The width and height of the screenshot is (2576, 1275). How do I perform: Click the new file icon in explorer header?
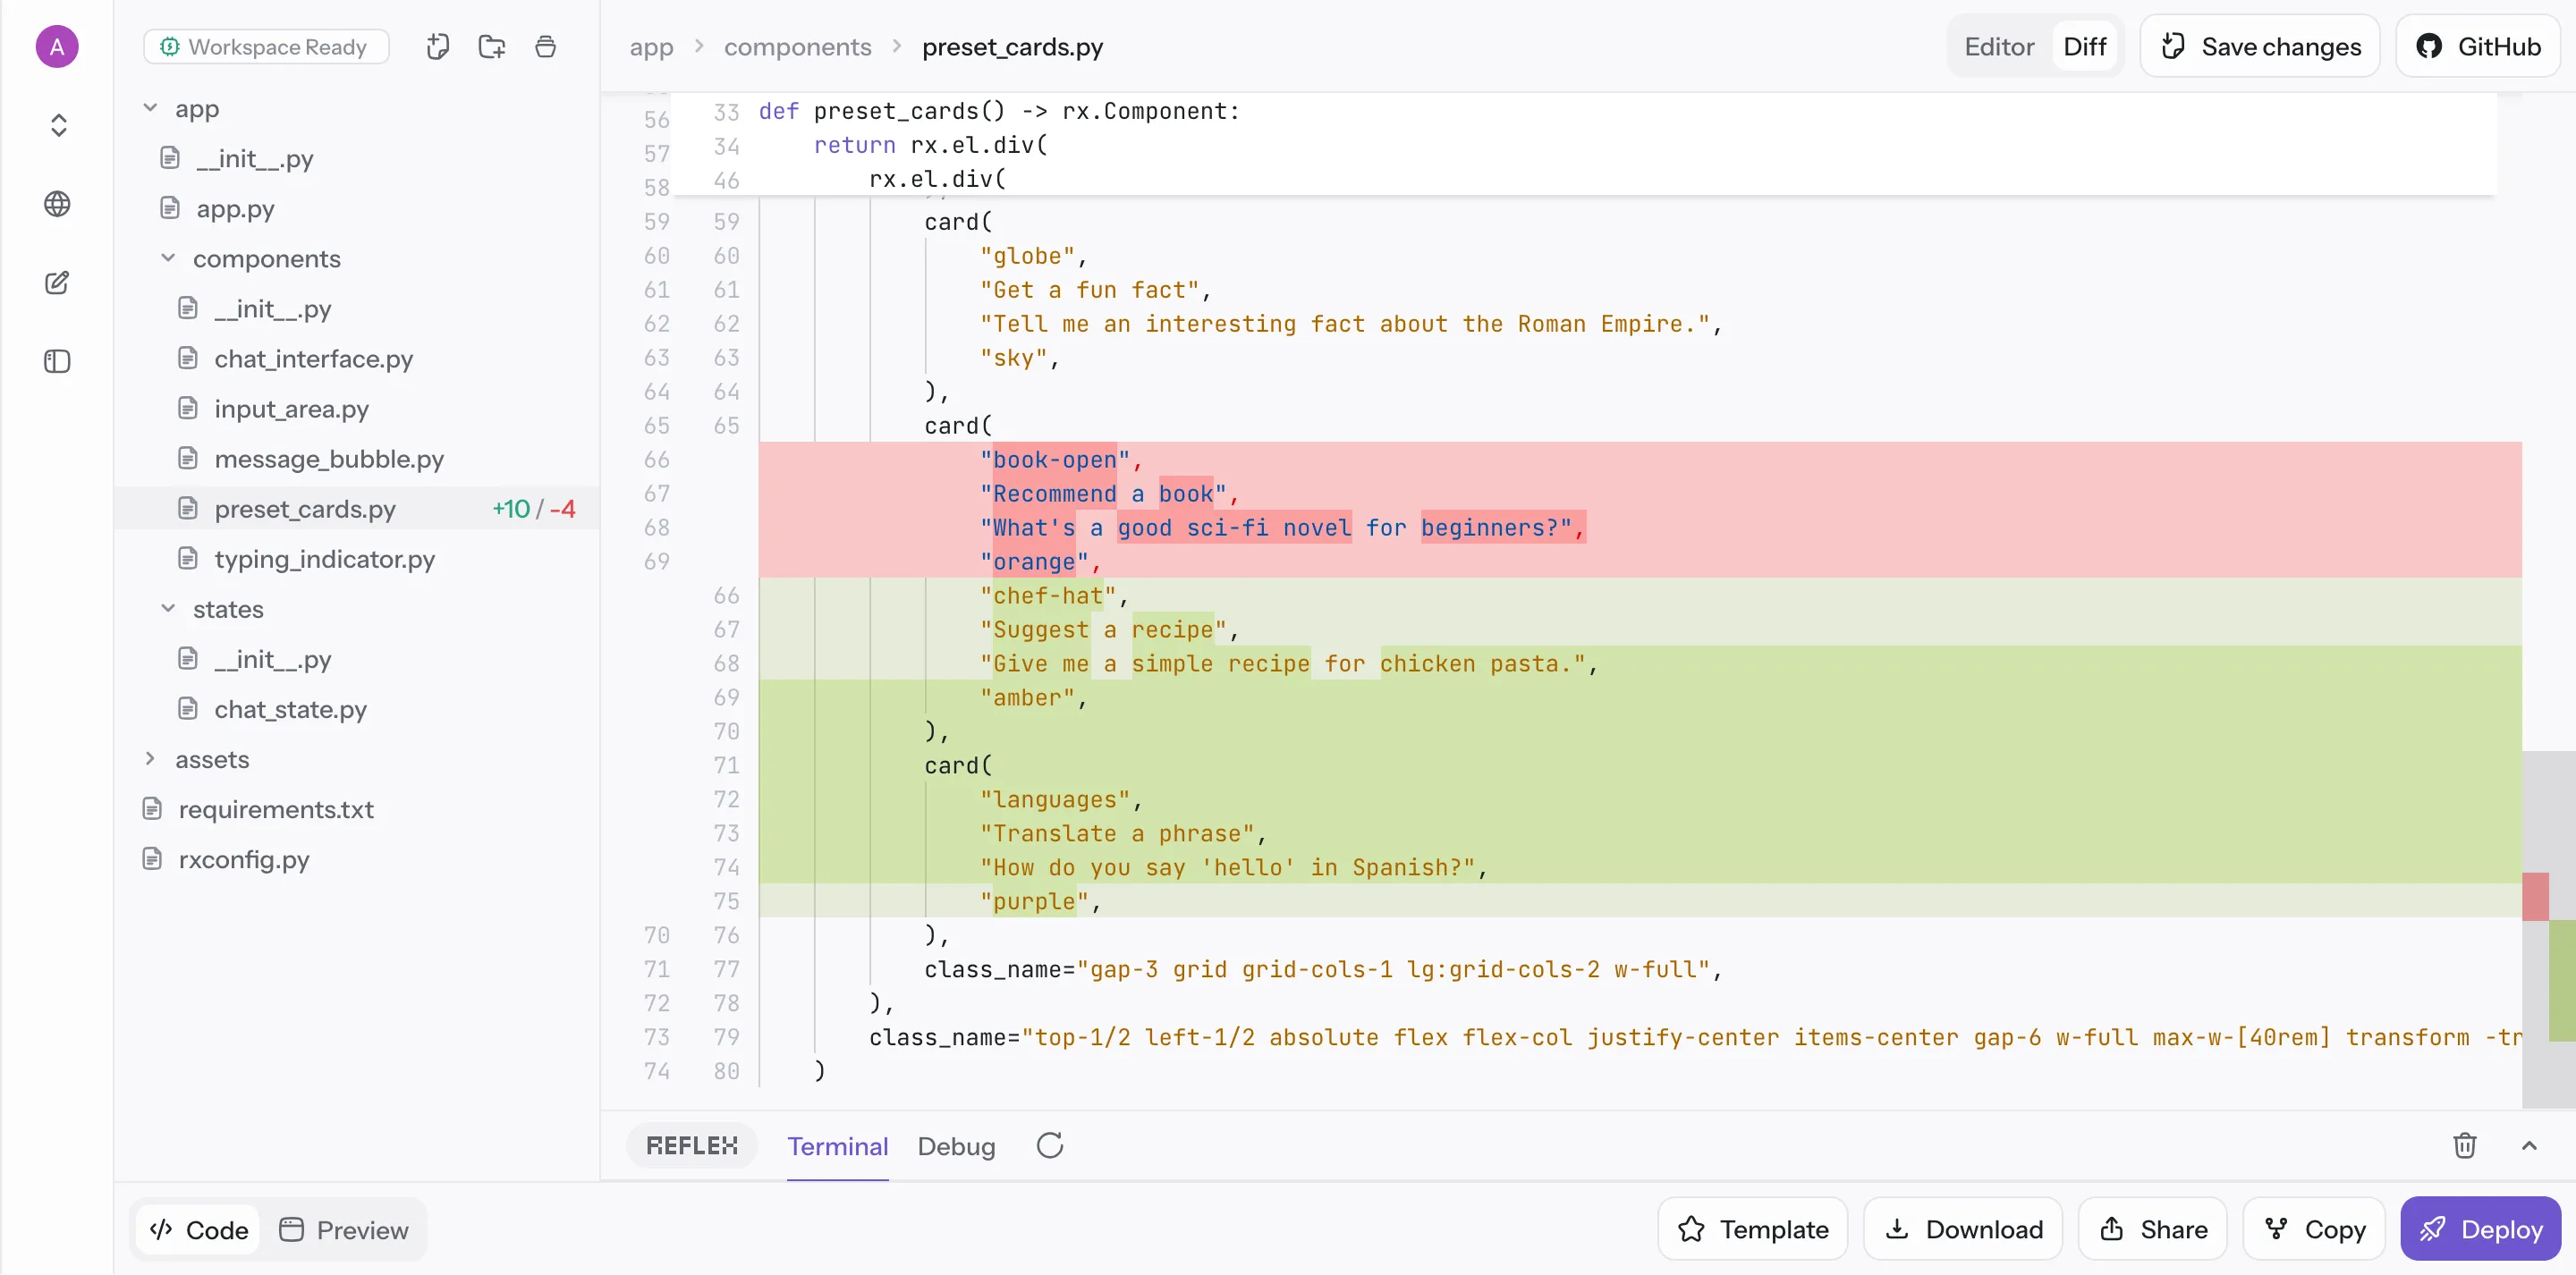coord(437,47)
